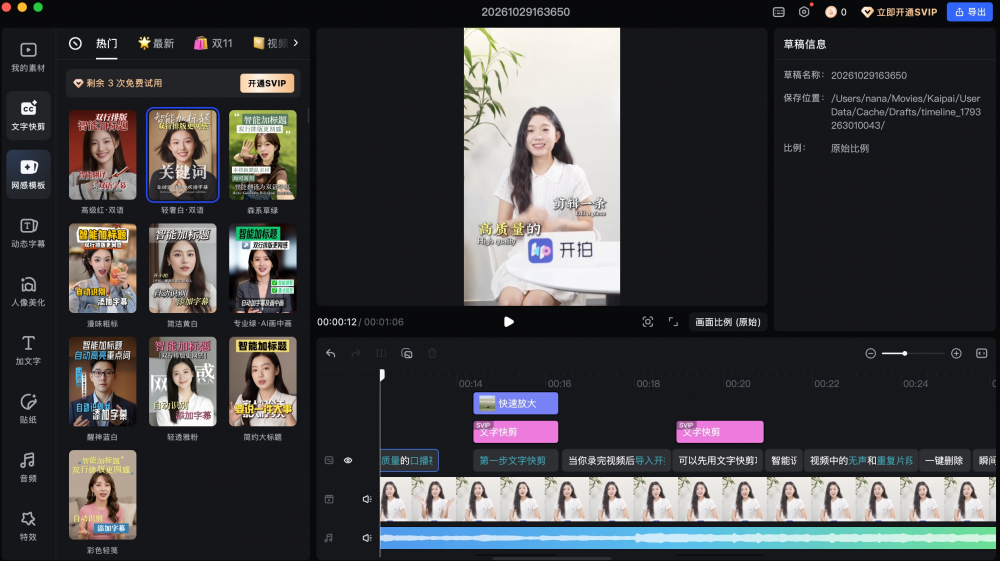Screen dimensions: 1000x561
Task: Enter fullscreen preview mode
Action: point(673,322)
